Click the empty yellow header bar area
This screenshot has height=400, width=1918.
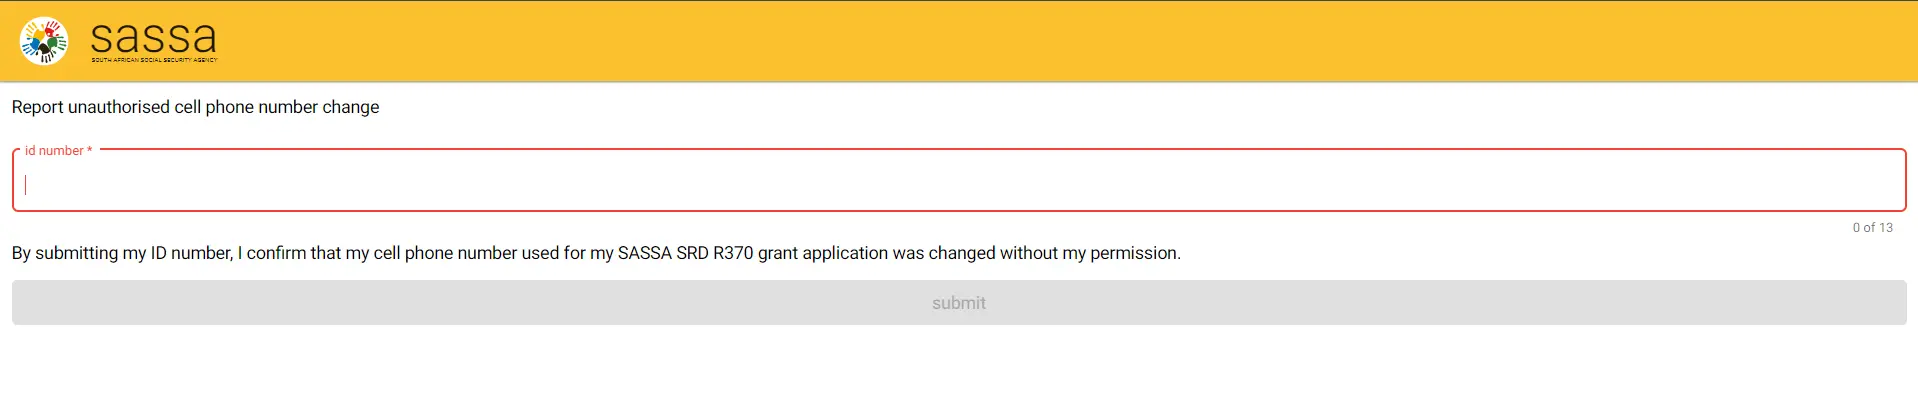pyautogui.click(x=1000, y=41)
